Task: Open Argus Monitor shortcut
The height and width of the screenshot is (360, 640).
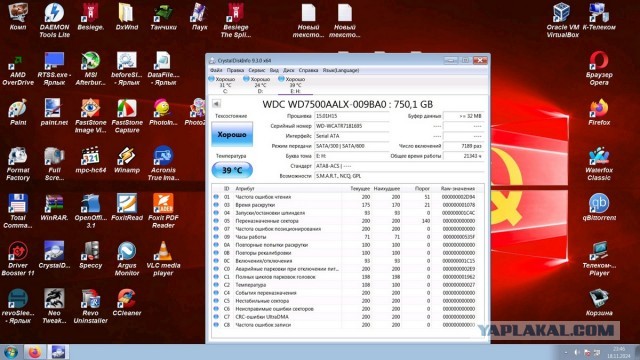Action: (127, 259)
